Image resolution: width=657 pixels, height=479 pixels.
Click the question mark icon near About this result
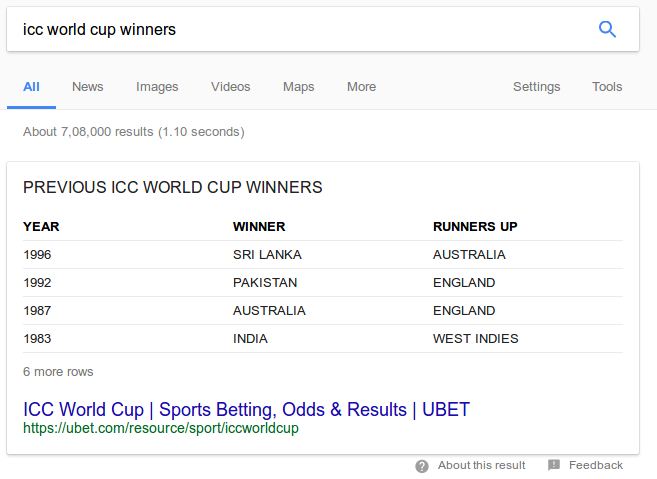point(422,466)
